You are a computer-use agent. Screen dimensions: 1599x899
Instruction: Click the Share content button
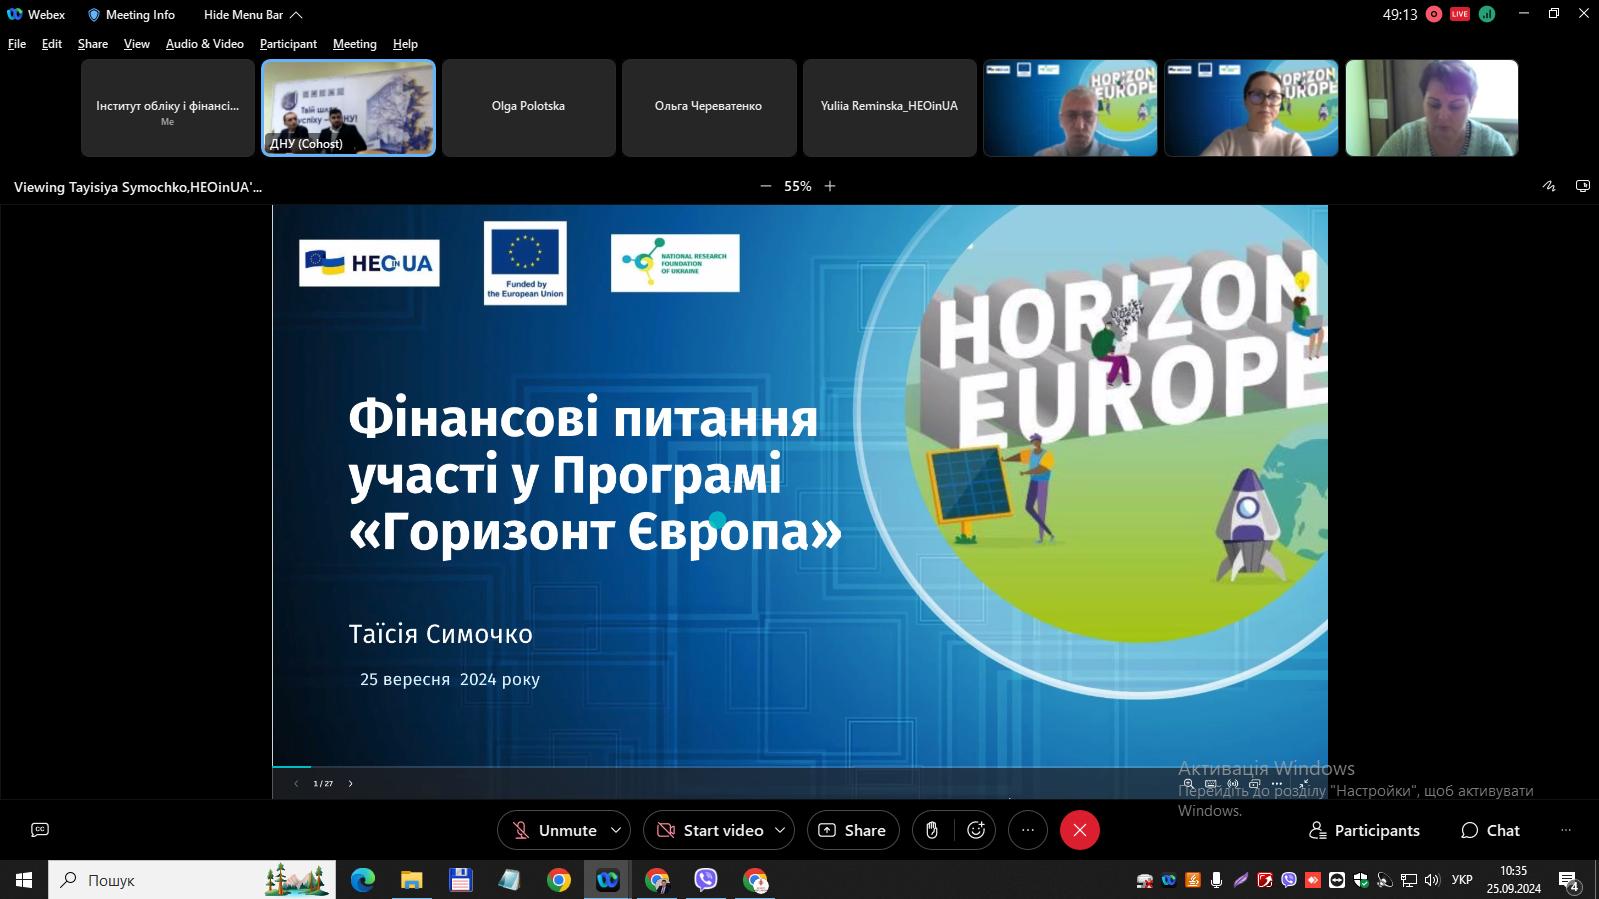coord(853,830)
